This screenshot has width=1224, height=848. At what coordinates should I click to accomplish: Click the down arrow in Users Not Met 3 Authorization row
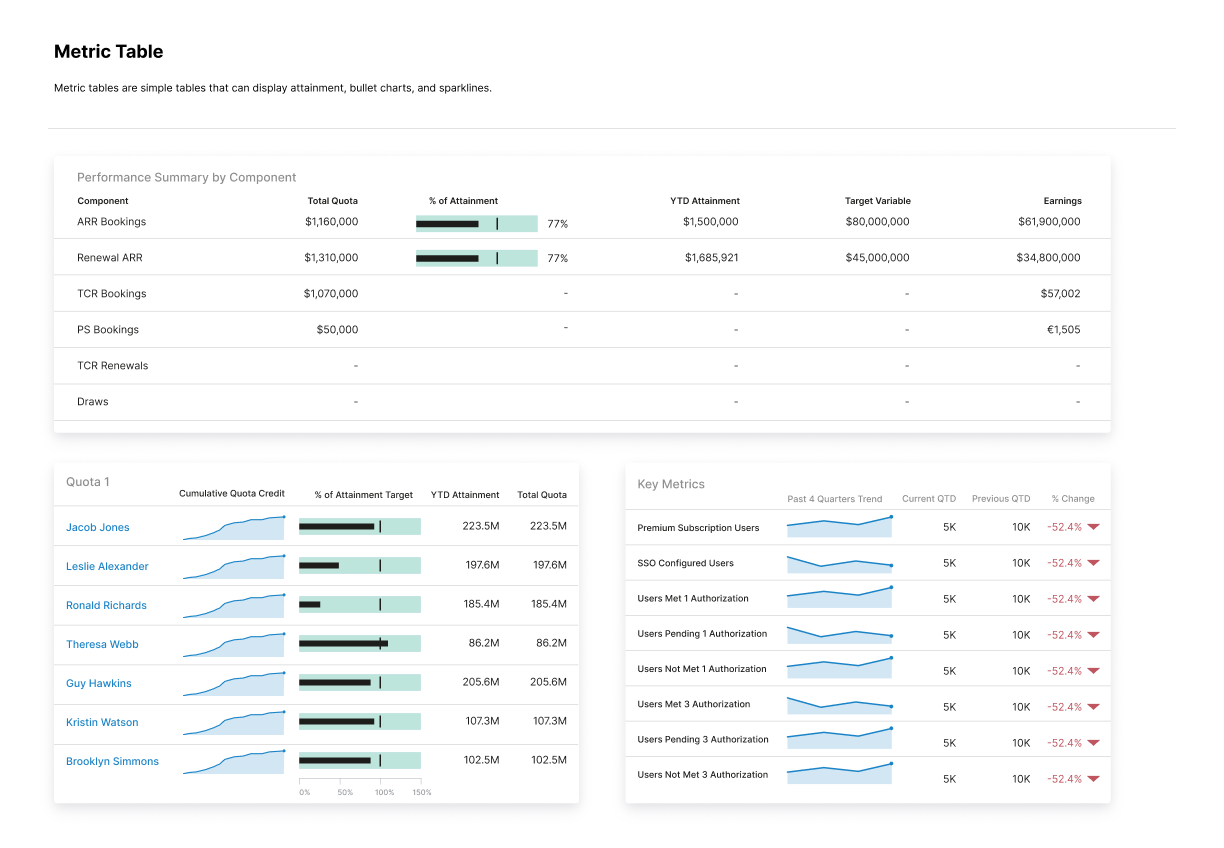(1093, 779)
